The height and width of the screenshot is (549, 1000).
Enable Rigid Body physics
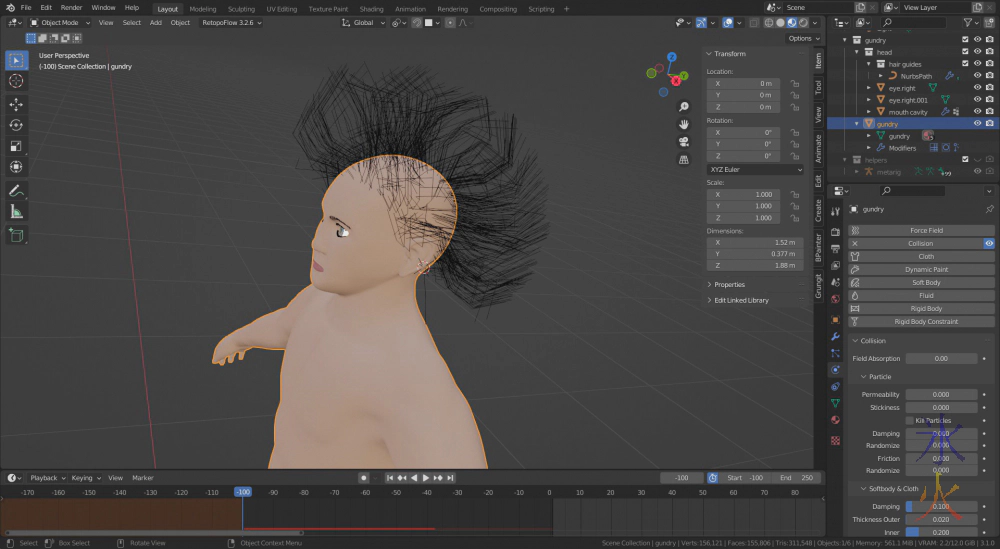click(x=921, y=309)
